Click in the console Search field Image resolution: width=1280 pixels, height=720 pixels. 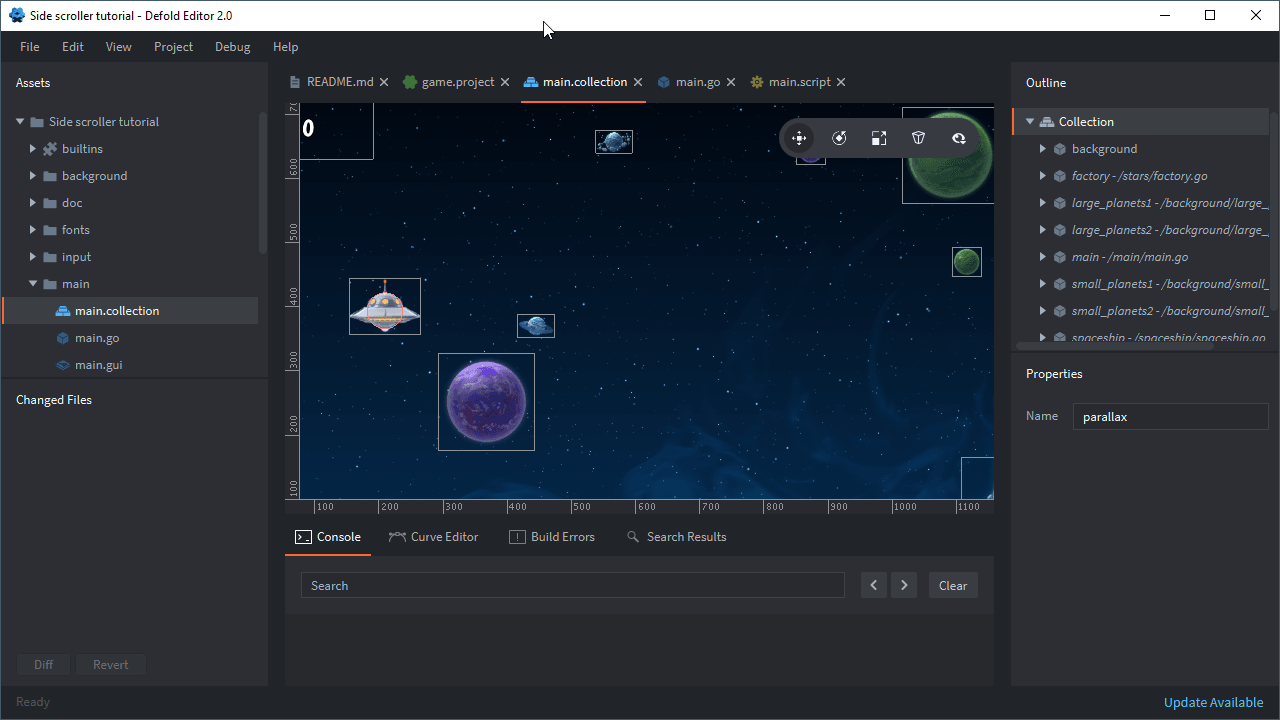[x=572, y=585]
